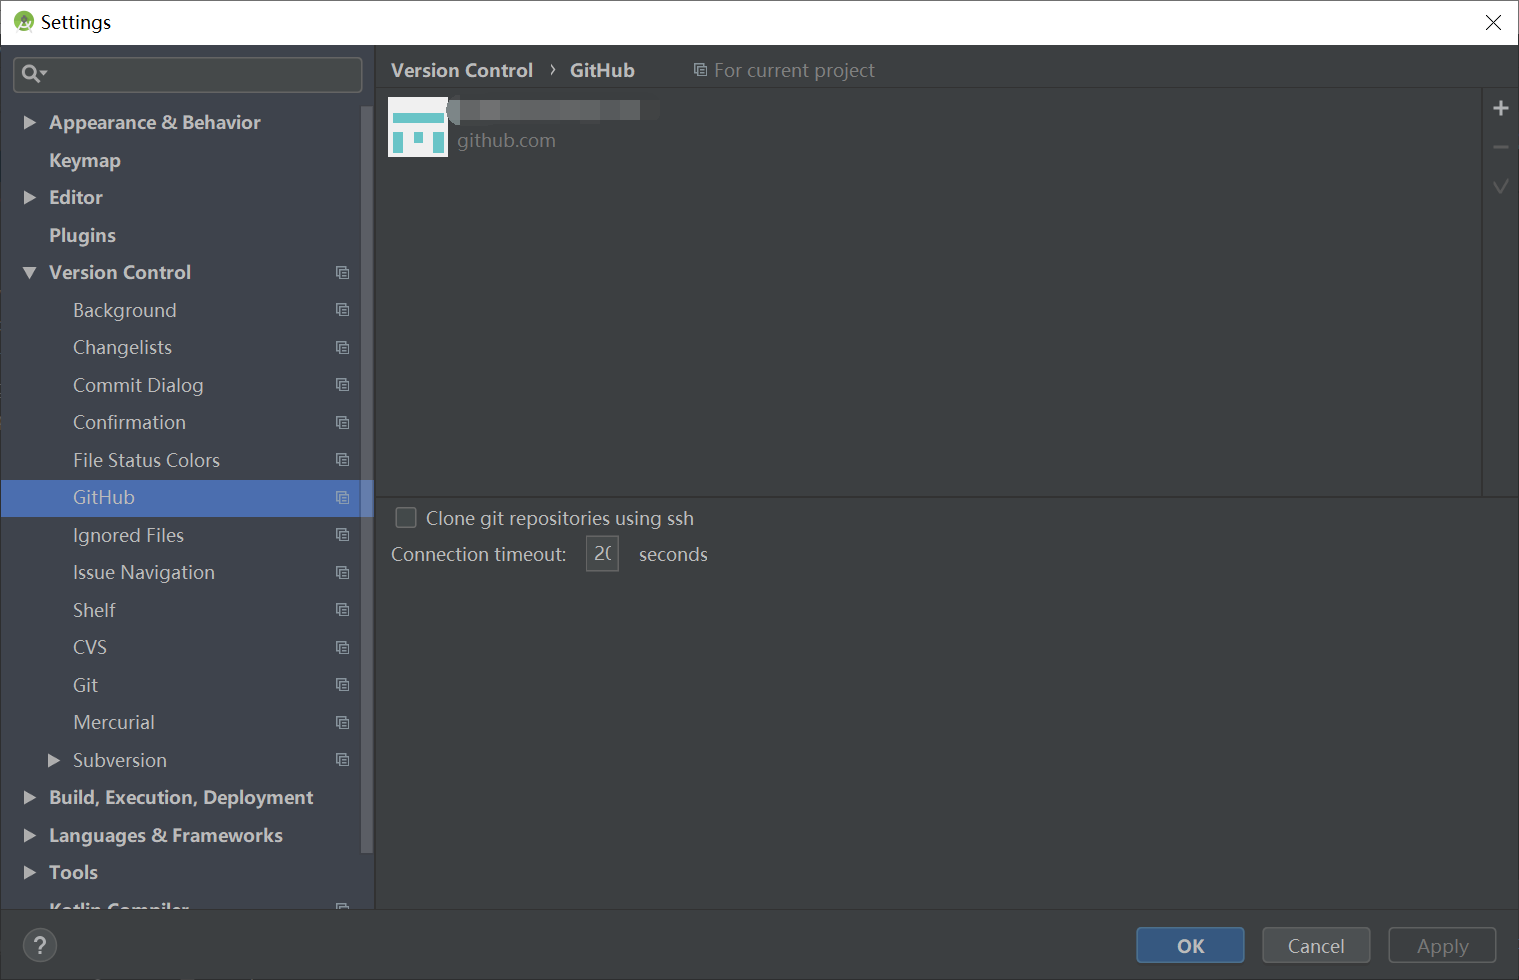Click the project-level icon beside Background
1519x980 pixels.
[342, 310]
